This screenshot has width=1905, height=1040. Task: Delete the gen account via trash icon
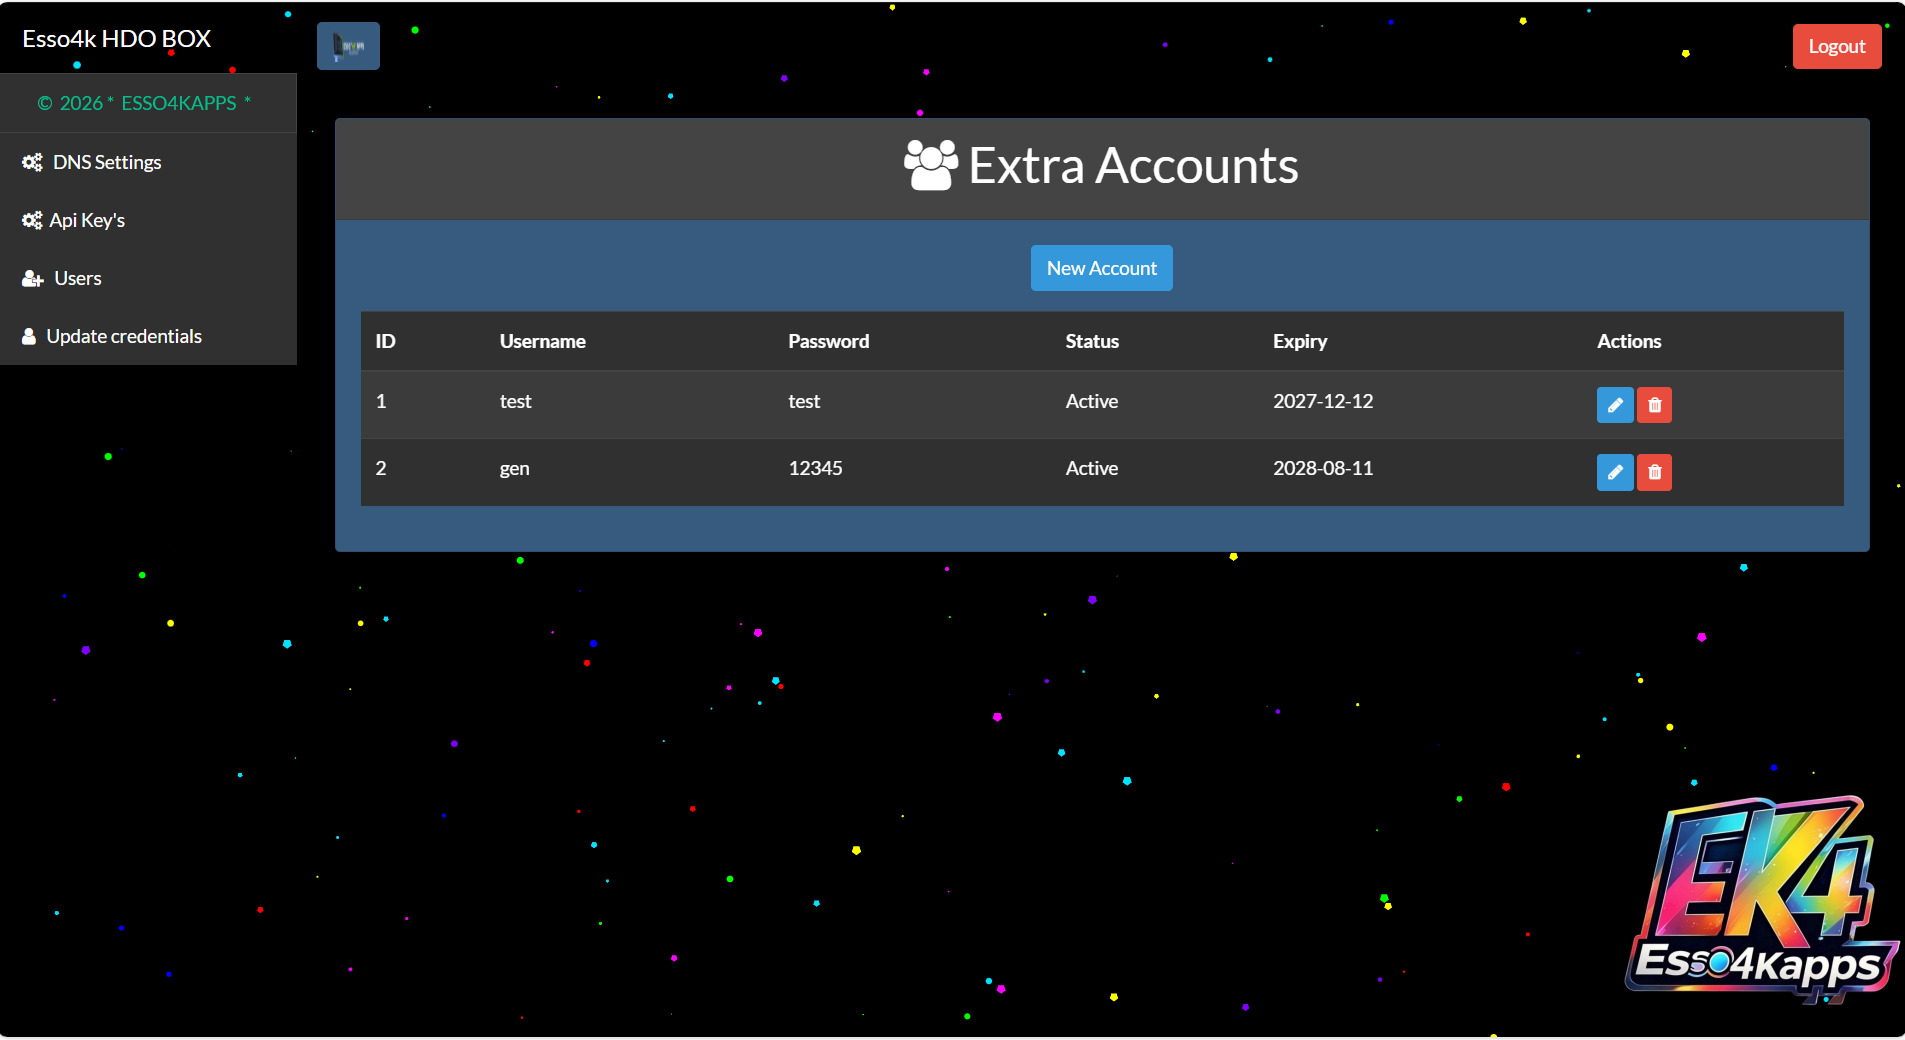[1654, 472]
